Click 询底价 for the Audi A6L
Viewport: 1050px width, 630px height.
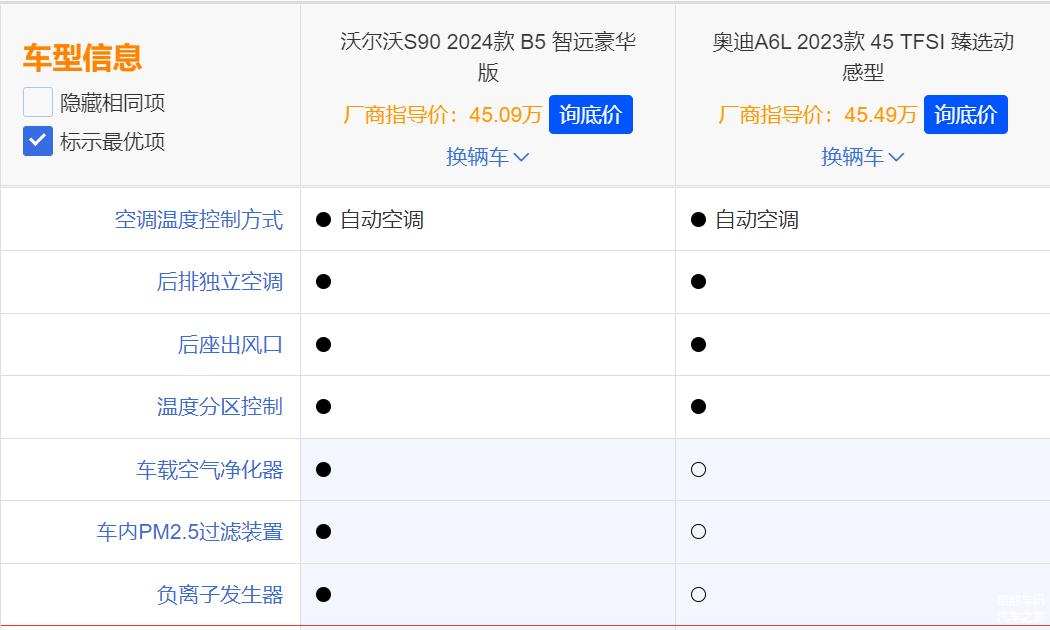coord(965,115)
